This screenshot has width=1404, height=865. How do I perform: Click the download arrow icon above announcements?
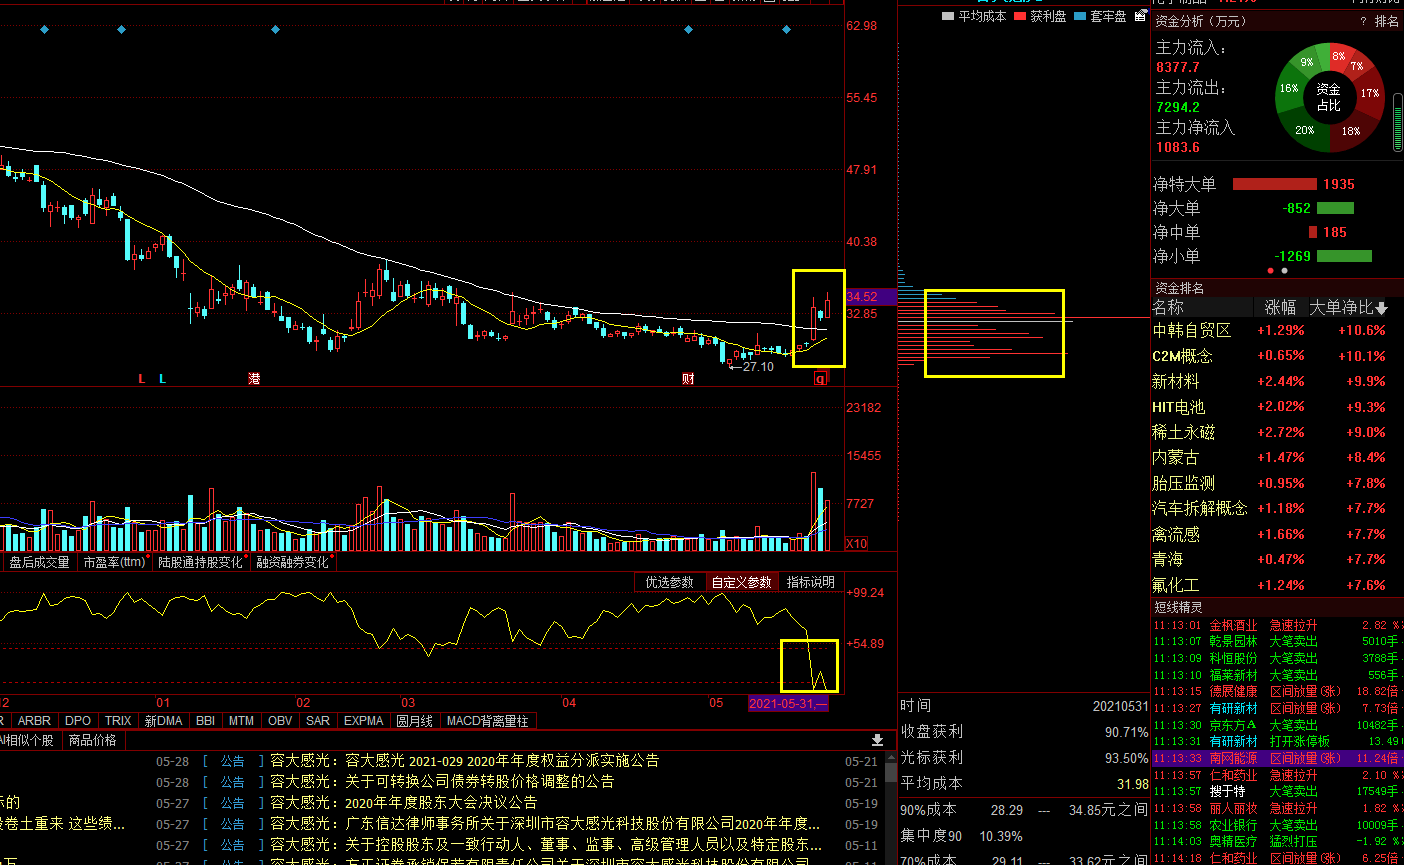877,740
